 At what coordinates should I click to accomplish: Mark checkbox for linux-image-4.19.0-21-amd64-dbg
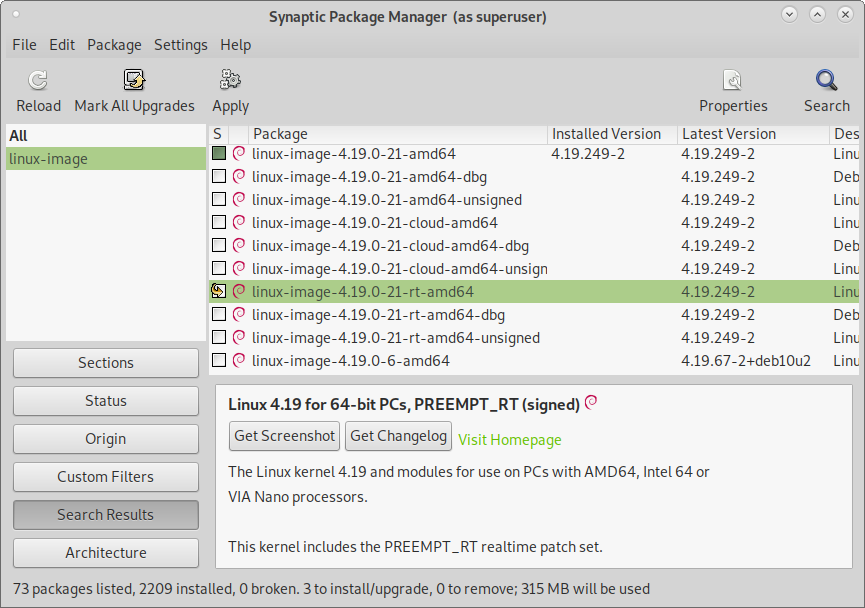tap(219, 176)
